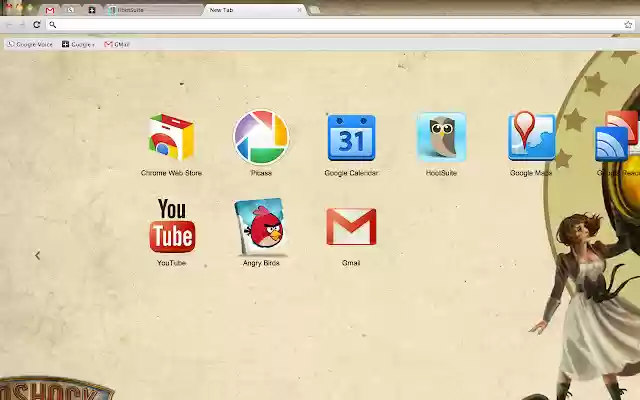Click the "HootSuite" app label
Image resolution: width=640 pixels, height=400 pixels.
[x=441, y=173]
